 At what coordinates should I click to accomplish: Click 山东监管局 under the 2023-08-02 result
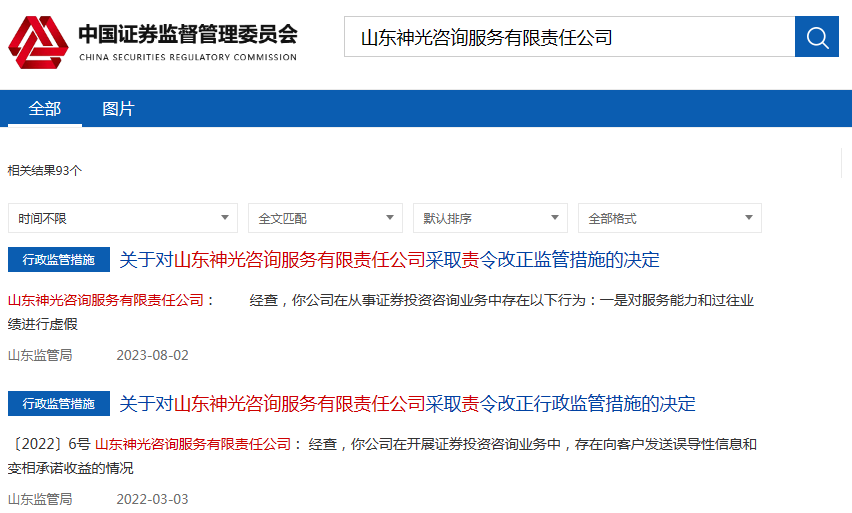(x=40, y=355)
